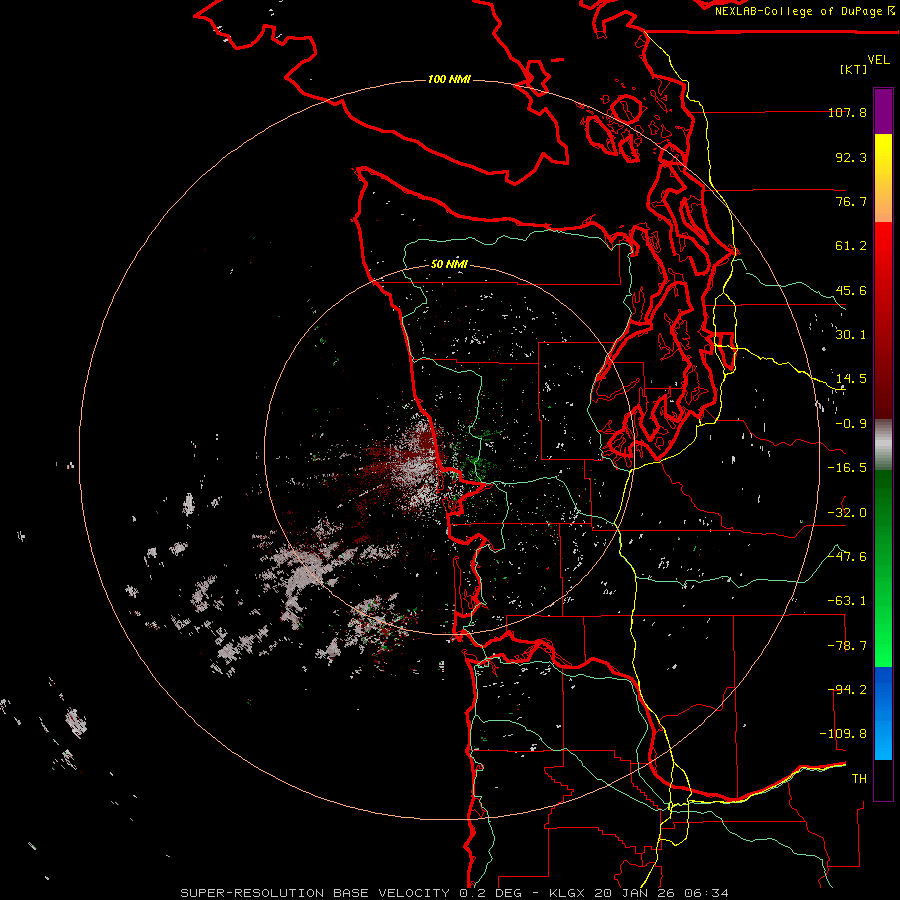This screenshot has height=900, width=900.
Task: Click the 61.2 legend value
Action: [851, 246]
